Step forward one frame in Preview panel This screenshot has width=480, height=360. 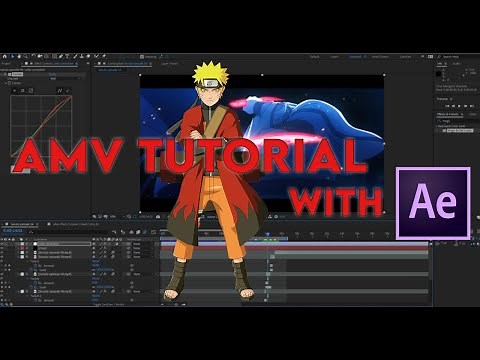466,106
